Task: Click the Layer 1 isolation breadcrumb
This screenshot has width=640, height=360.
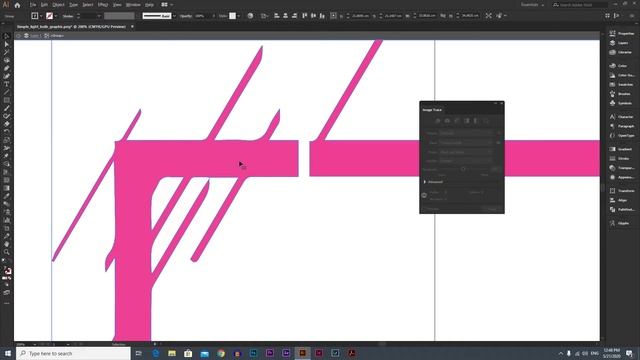Action: pyautogui.click(x=36, y=36)
